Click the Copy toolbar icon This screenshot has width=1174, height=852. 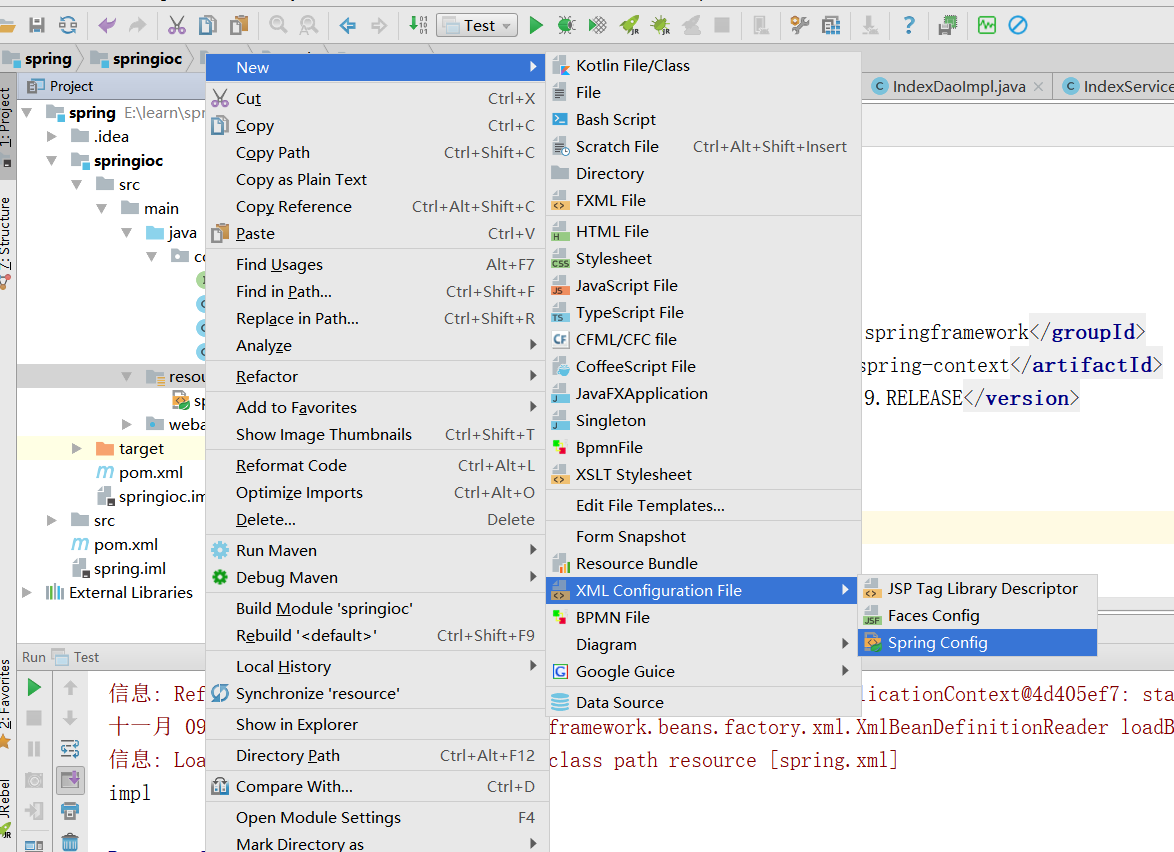point(207,25)
